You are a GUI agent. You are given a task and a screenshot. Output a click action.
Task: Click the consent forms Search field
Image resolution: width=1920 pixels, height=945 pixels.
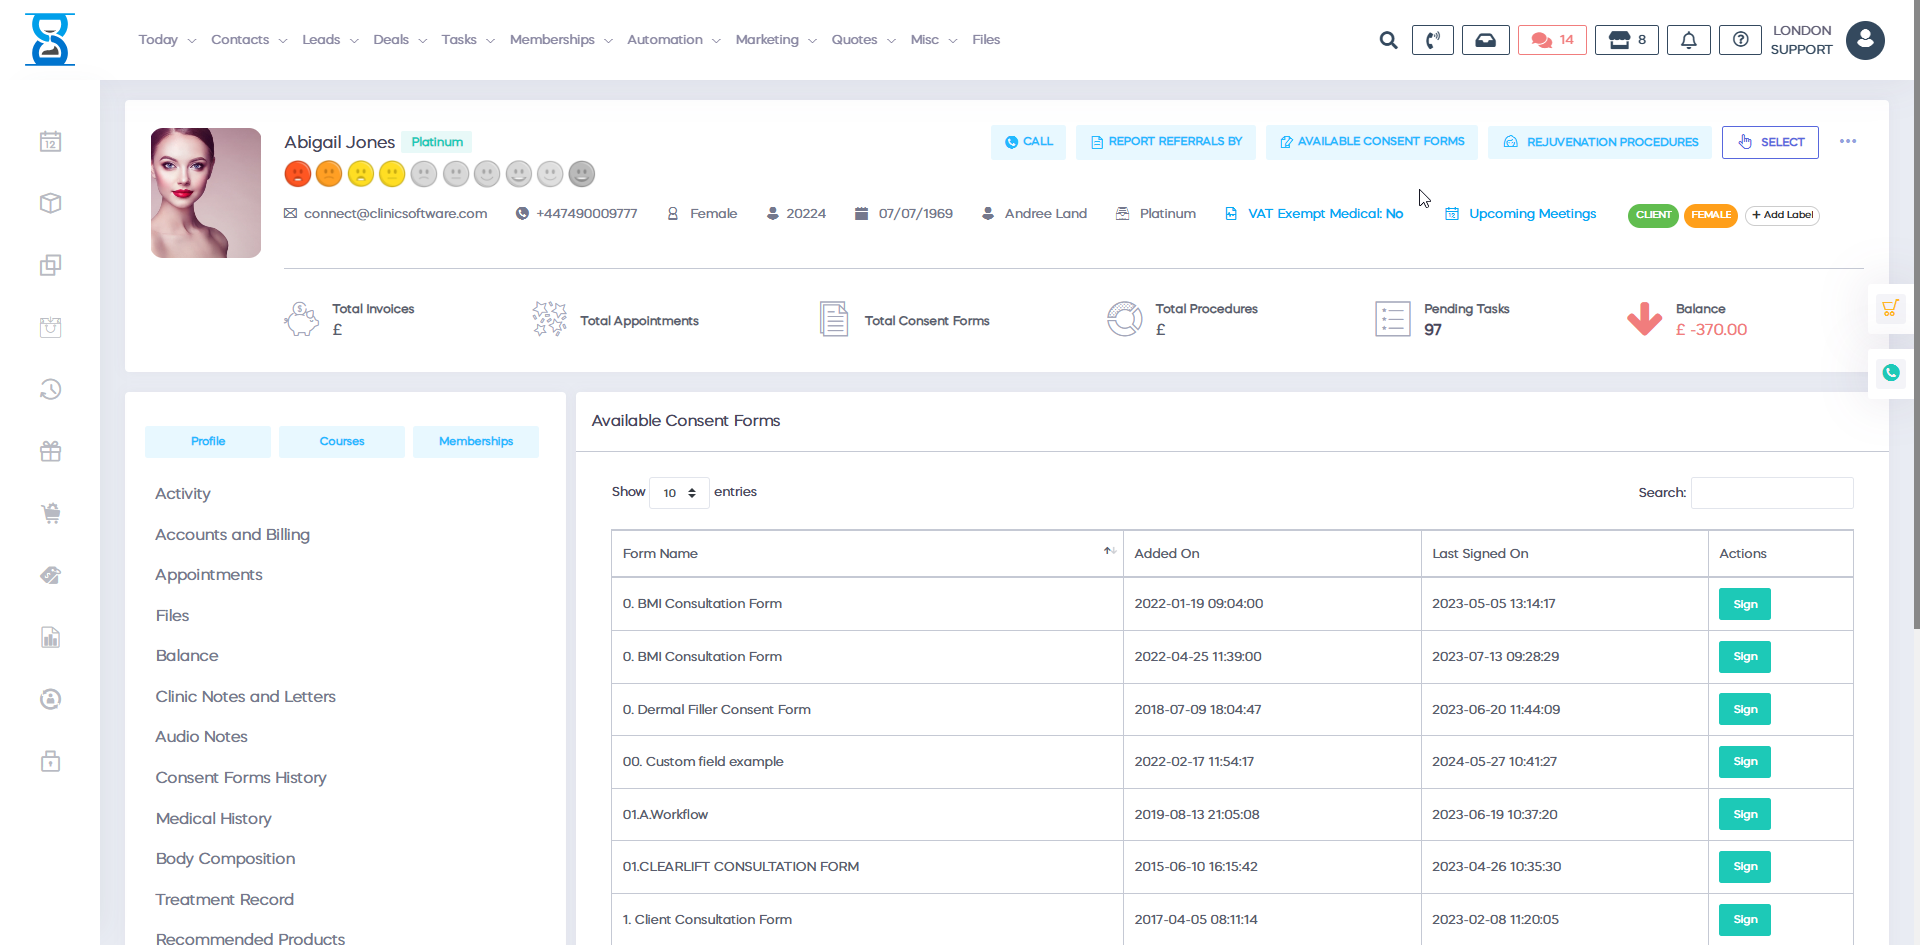(x=1771, y=493)
